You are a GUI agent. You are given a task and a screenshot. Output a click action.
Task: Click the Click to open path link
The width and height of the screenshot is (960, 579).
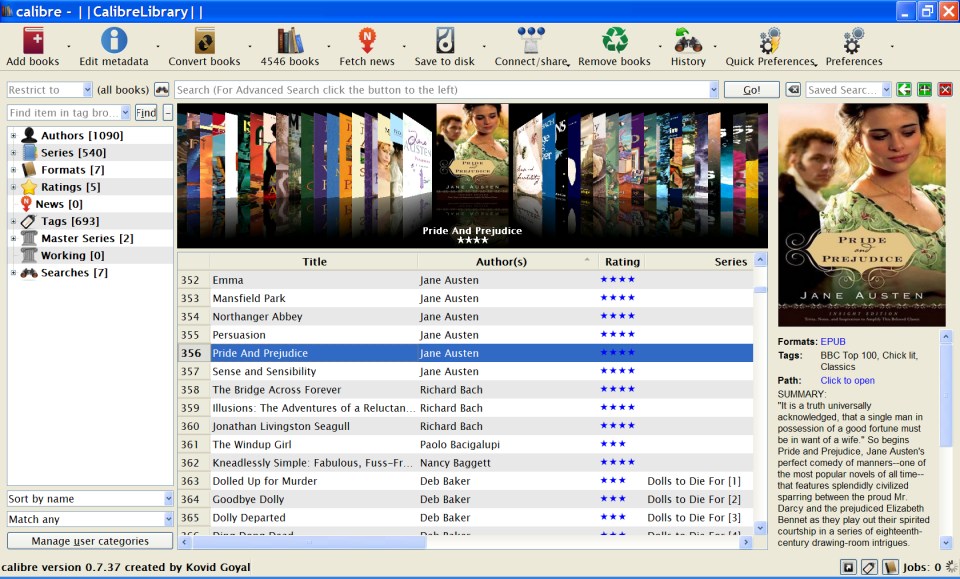pyautogui.click(x=847, y=380)
